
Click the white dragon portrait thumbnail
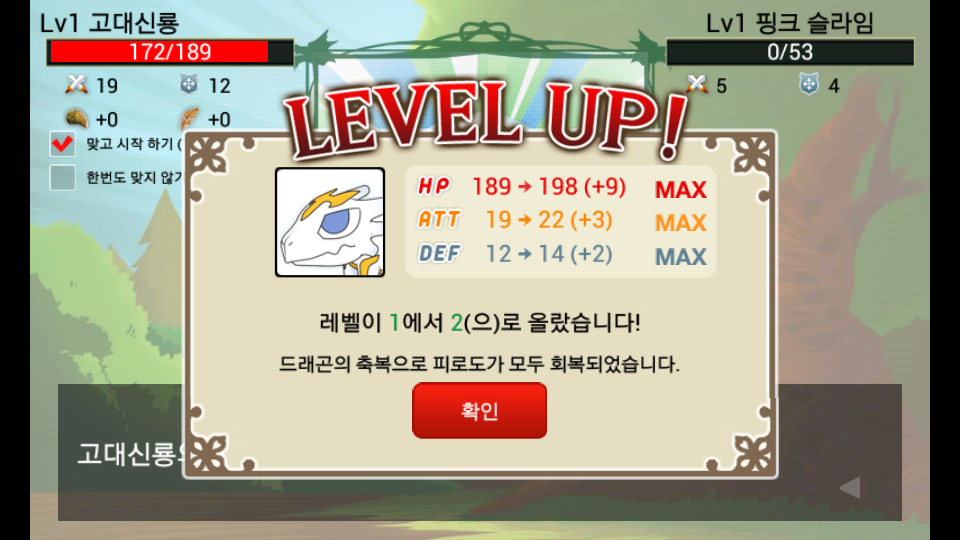[330, 222]
